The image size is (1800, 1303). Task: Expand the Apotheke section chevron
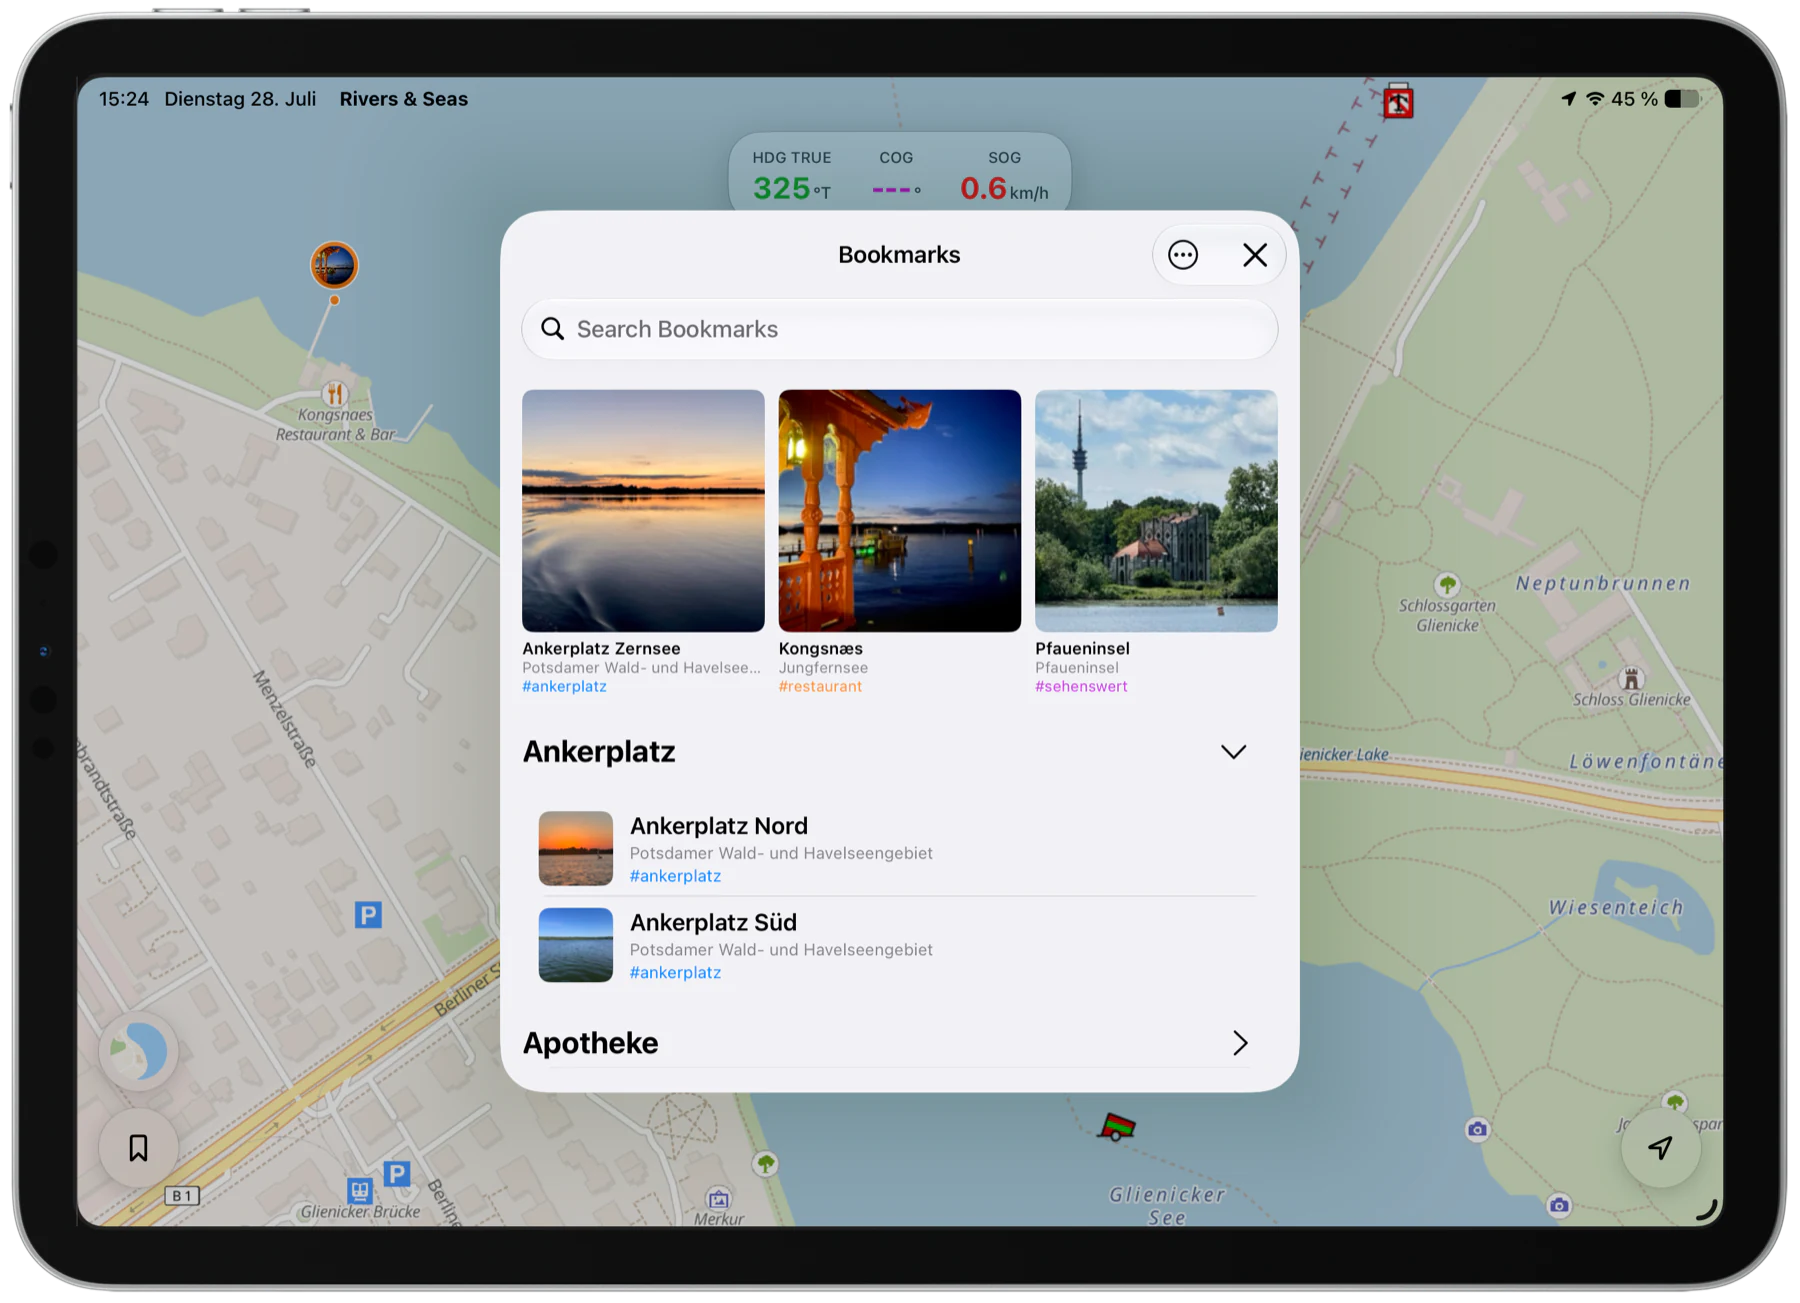pos(1240,1043)
